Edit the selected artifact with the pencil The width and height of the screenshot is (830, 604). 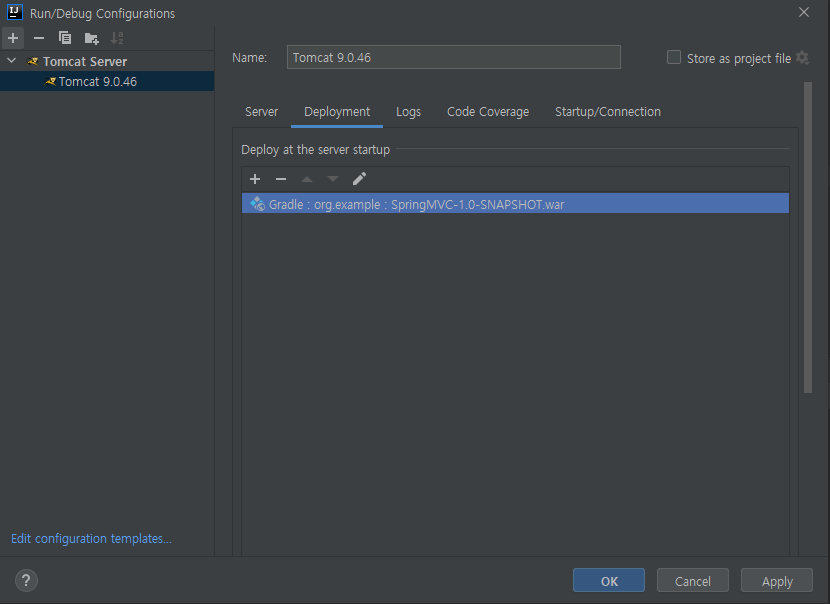tap(359, 179)
